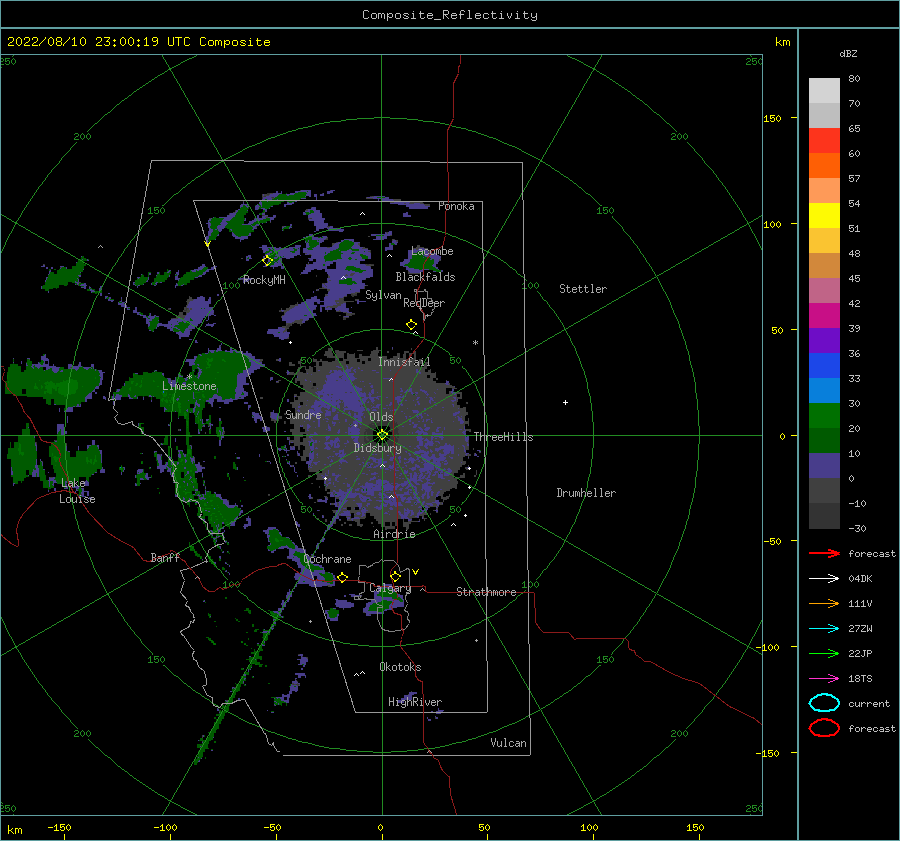Select the cyan 27ZW arrow icon

point(824,629)
